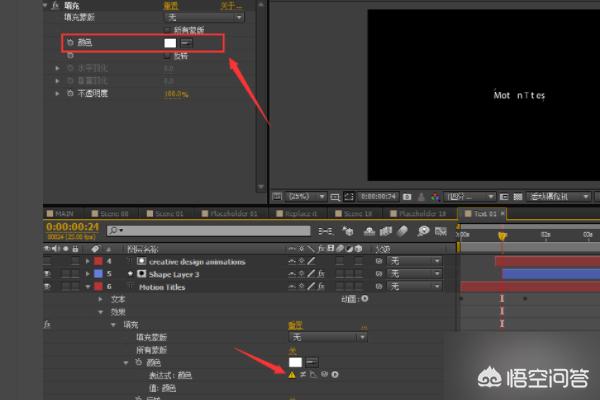Switch to the MAIN composition tab

[65, 213]
